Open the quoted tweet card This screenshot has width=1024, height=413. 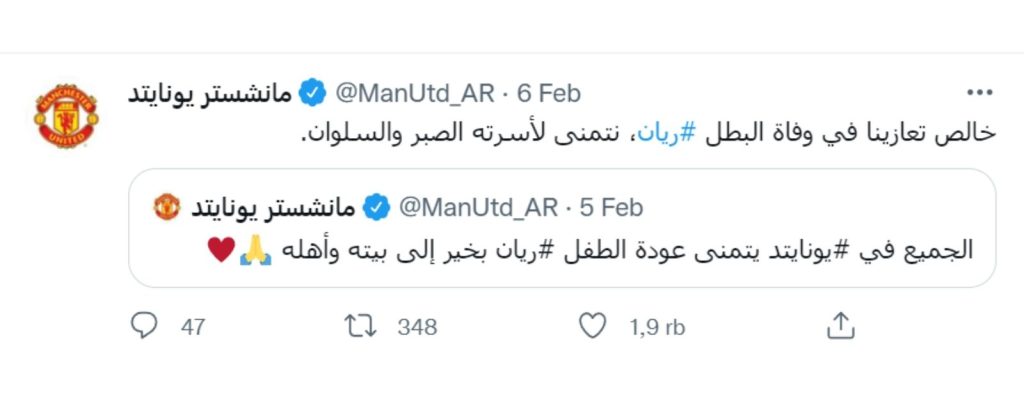point(562,228)
